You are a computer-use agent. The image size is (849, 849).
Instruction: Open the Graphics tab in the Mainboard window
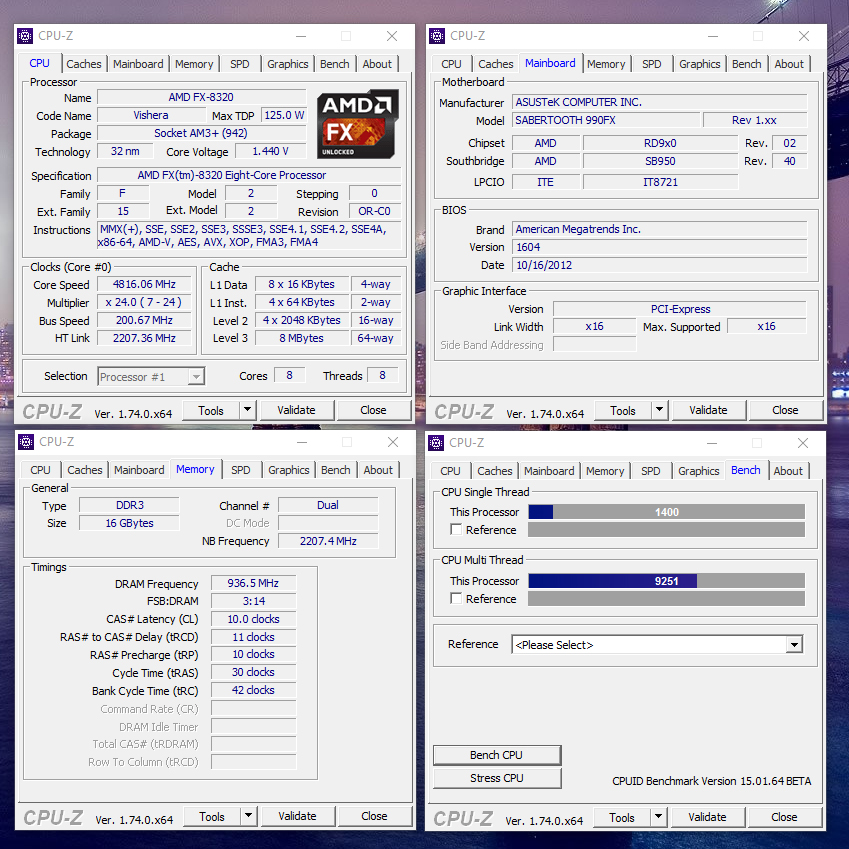[700, 64]
